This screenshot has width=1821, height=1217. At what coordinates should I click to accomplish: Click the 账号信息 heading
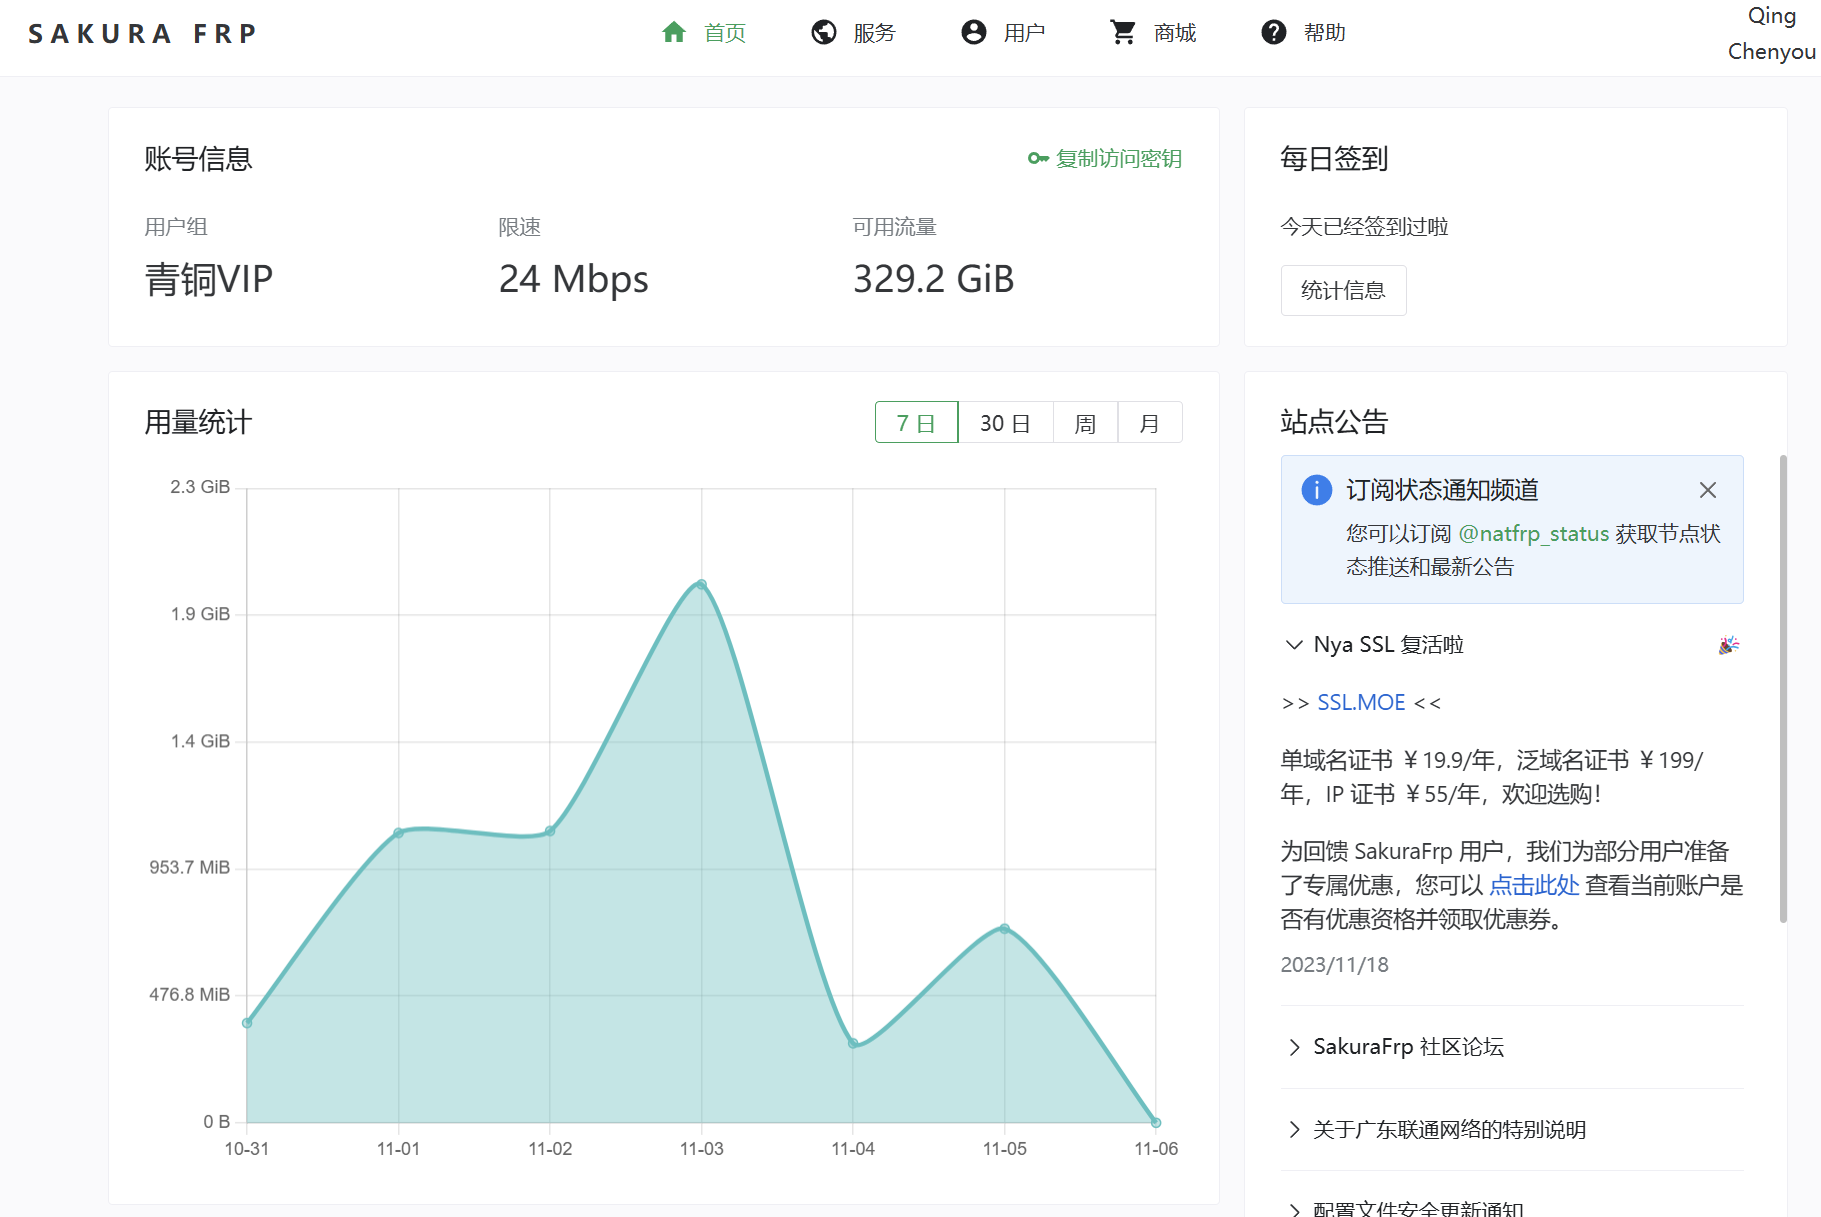pos(198,158)
